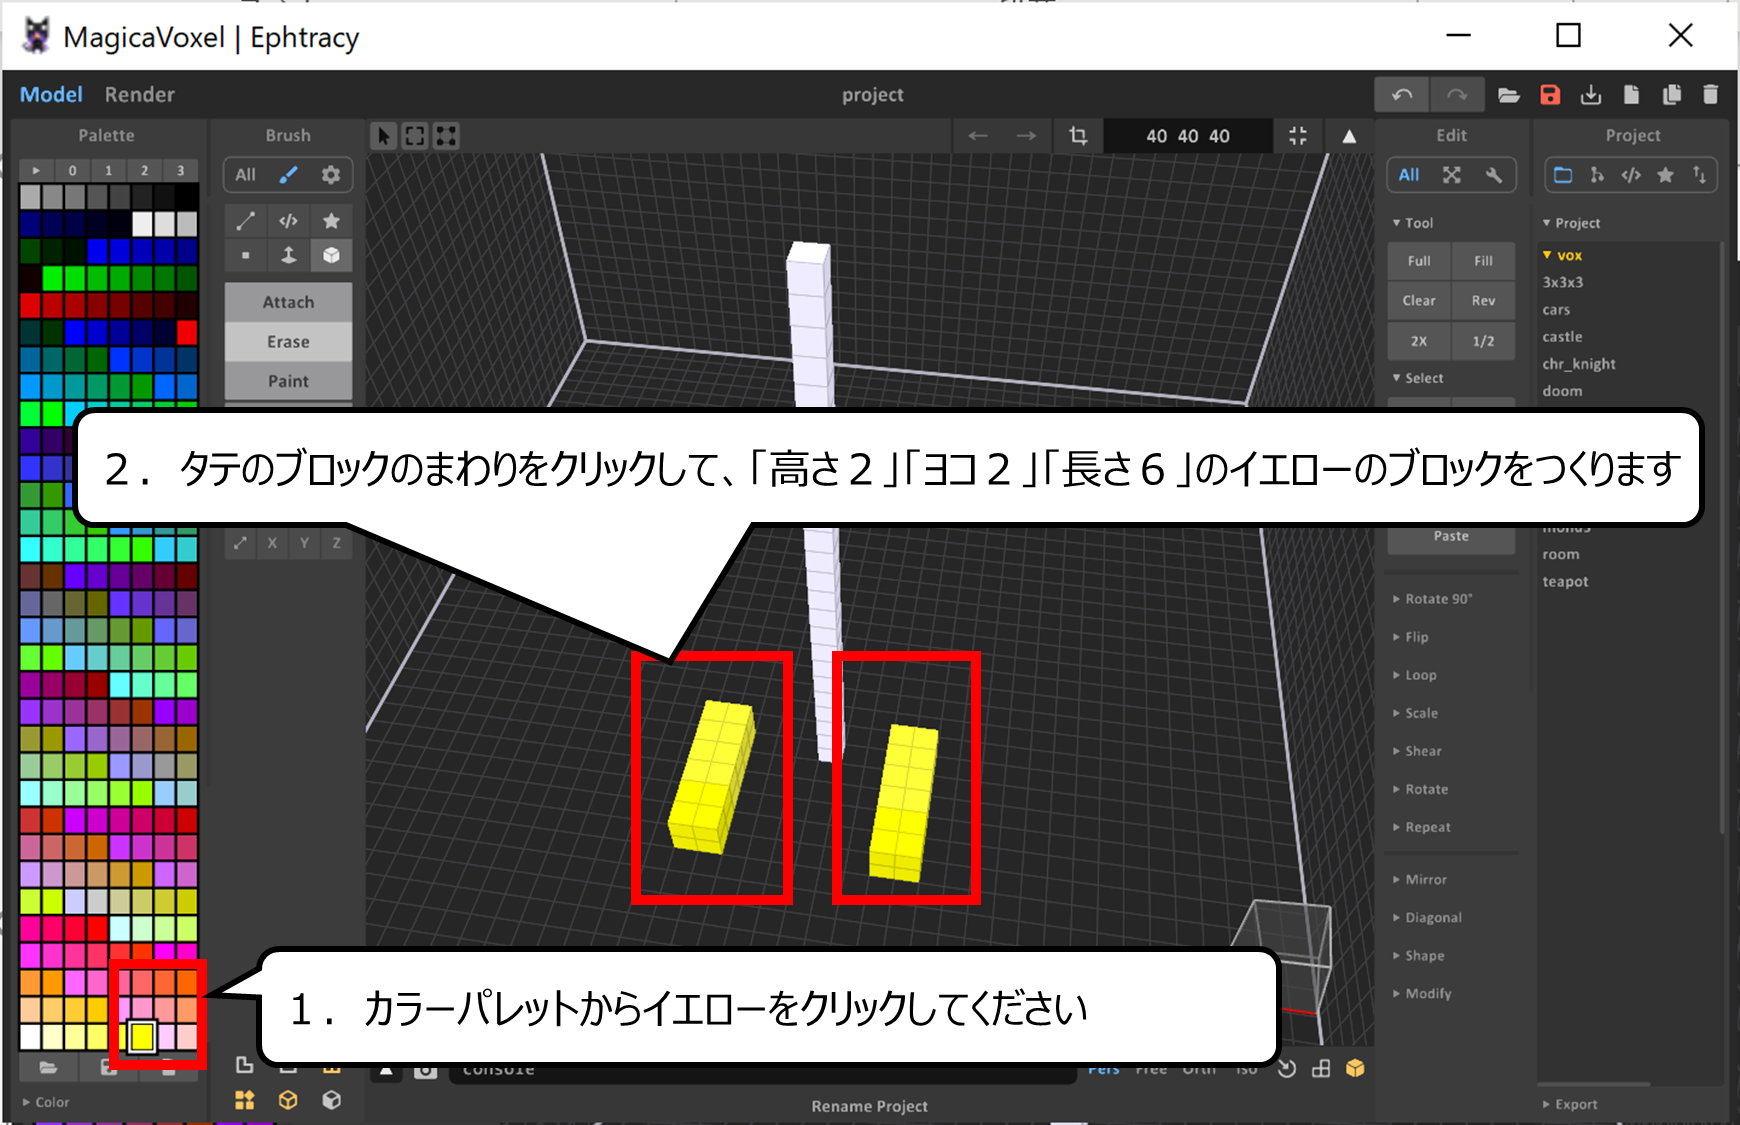Screen dimensions: 1740x1125
Task: Select the selected yellow palette swatch
Action: [x=142, y=1037]
